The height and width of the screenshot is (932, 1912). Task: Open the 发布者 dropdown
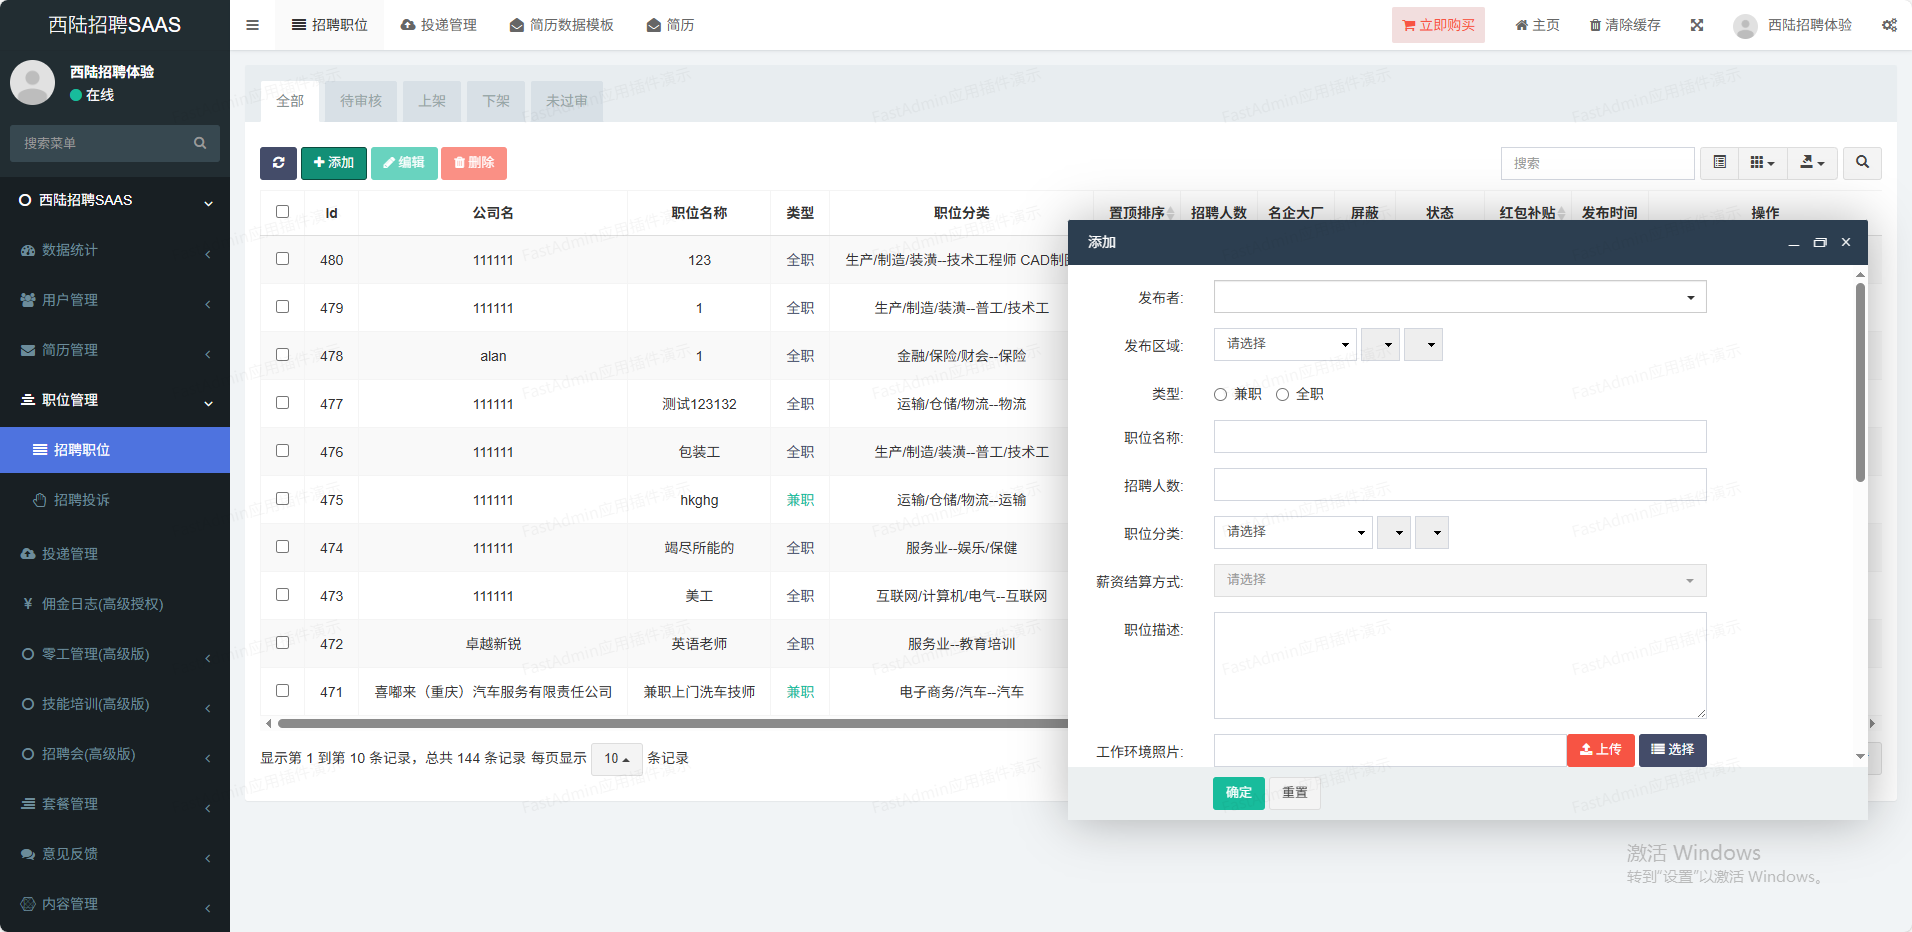click(1459, 297)
